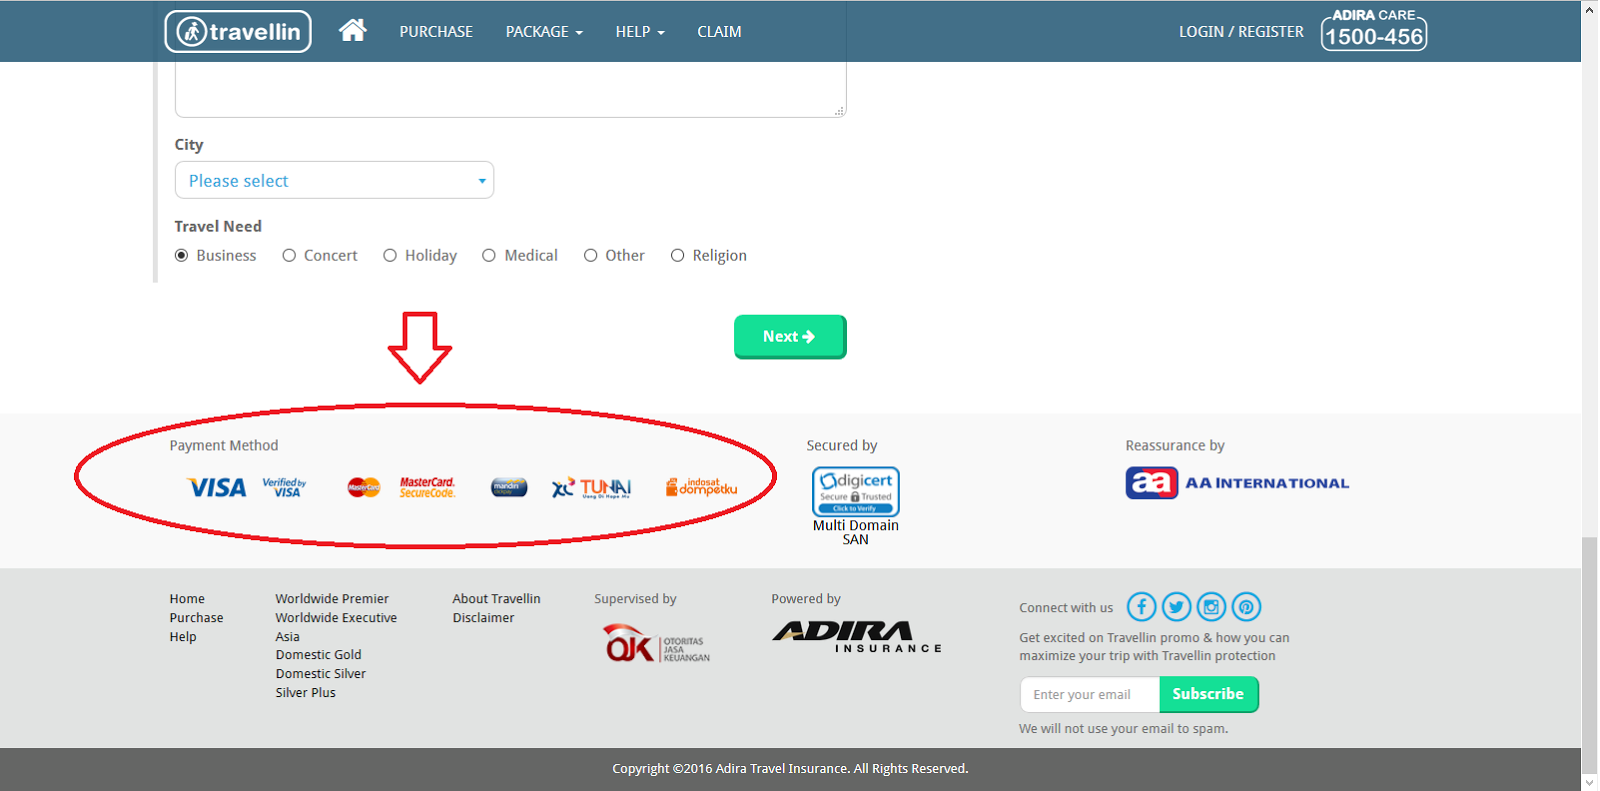Image resolution: width=1600 pixels, height=791 pixels.
Task: Expand the HELP dropdown menu
Action: (640, 32)
